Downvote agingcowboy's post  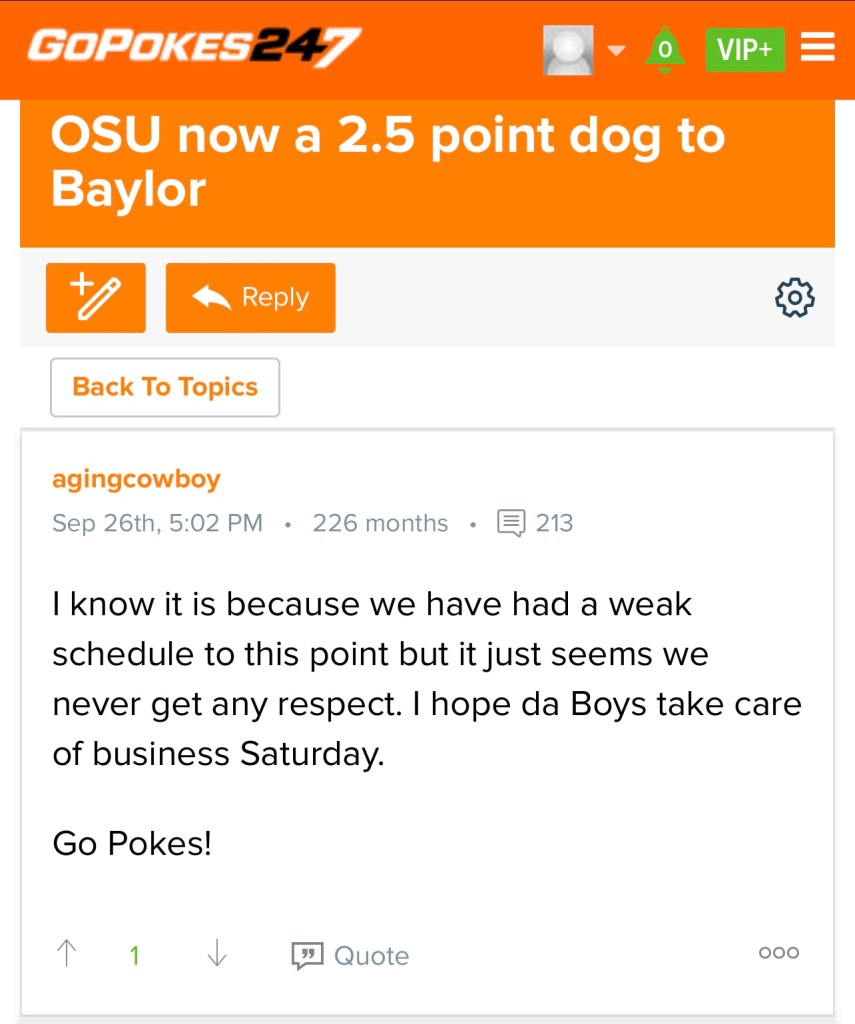tap(216, 954)
